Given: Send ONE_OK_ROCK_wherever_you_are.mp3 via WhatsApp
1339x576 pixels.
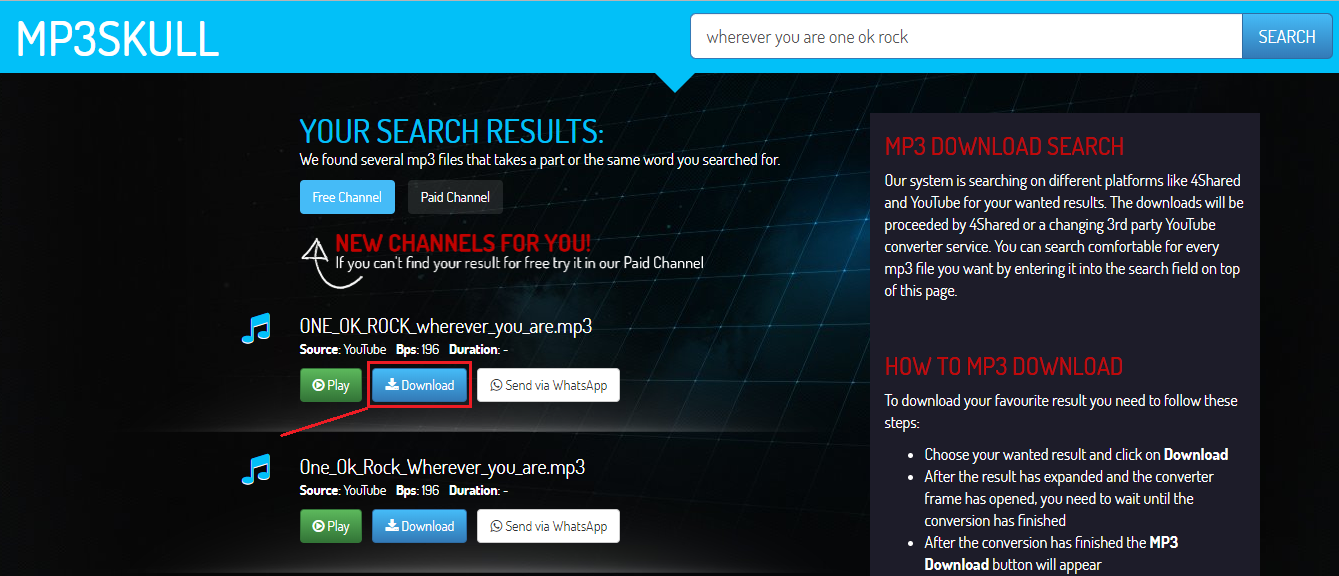Looking at the screenshot, I should [x=548, y=385].
